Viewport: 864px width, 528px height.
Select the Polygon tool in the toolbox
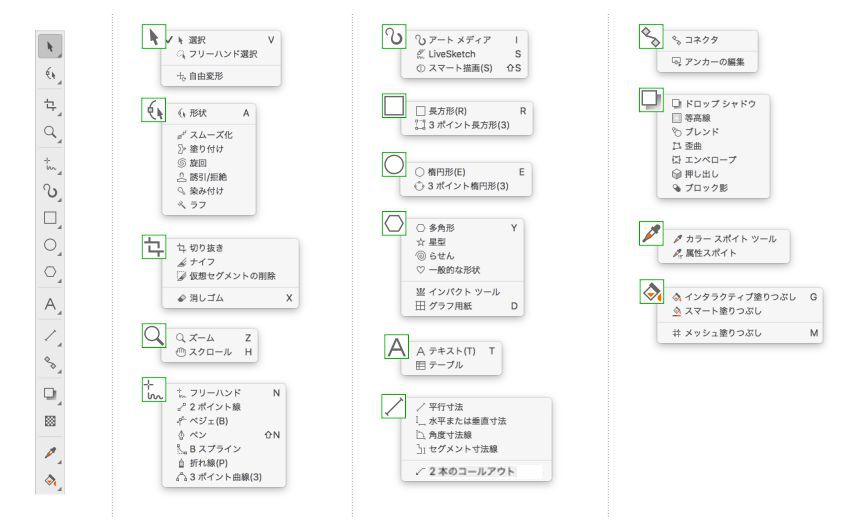(x=52, y=272)
